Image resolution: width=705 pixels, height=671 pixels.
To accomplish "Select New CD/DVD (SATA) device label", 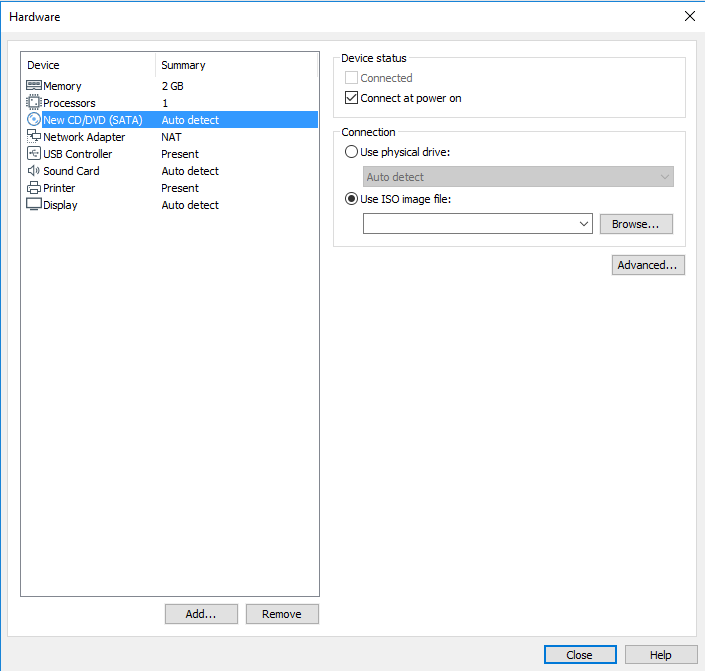I will tap(93, 120).
